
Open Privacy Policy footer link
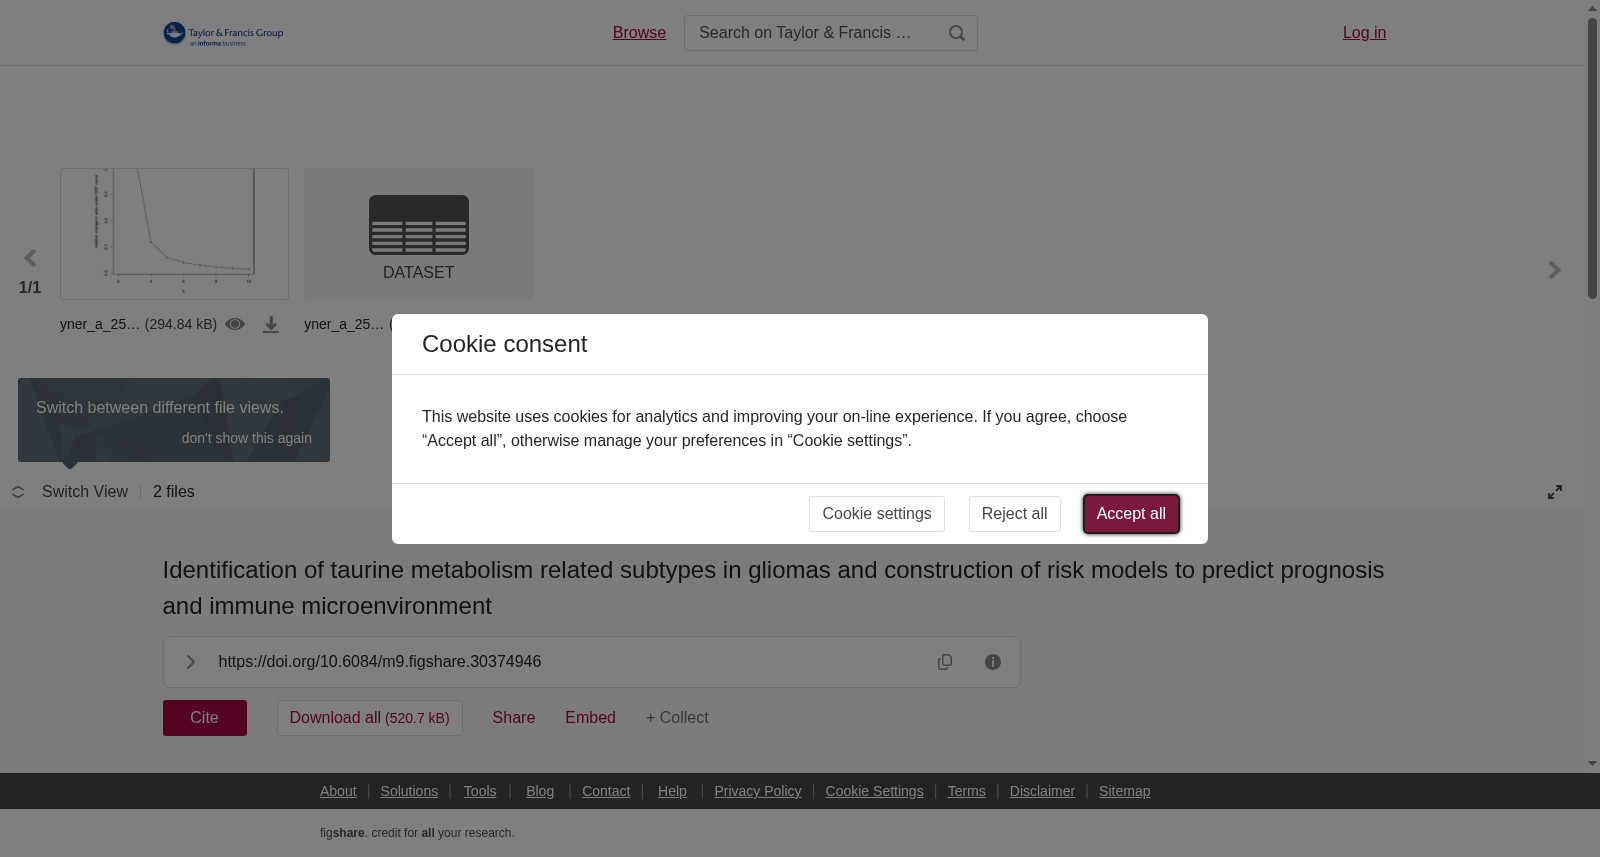(758, 791)
